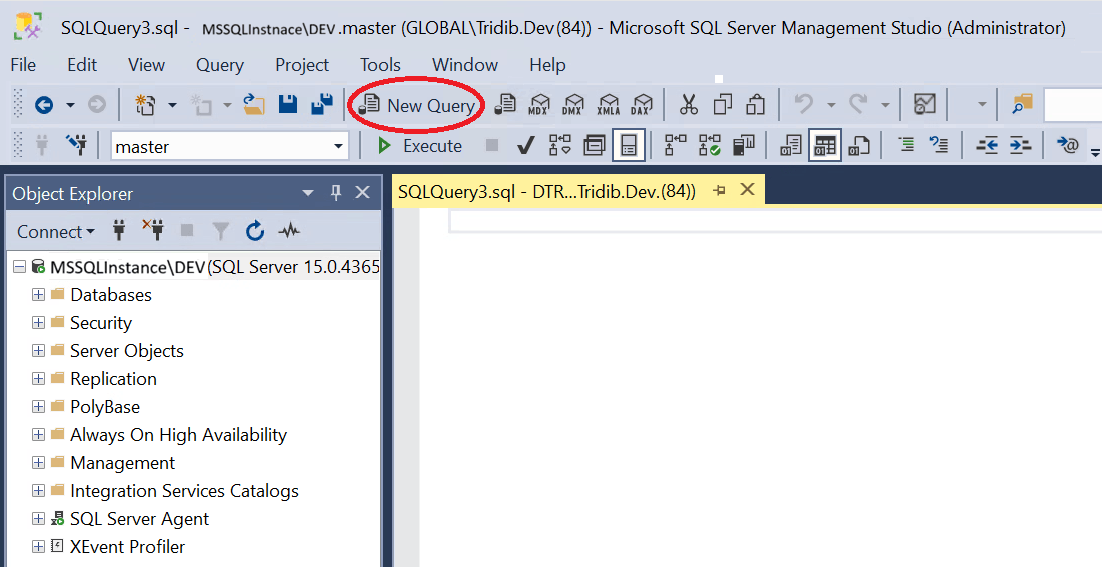Open the master database dropdown
The height and width of the screenshot is (567, 1102).
point(338,146)
